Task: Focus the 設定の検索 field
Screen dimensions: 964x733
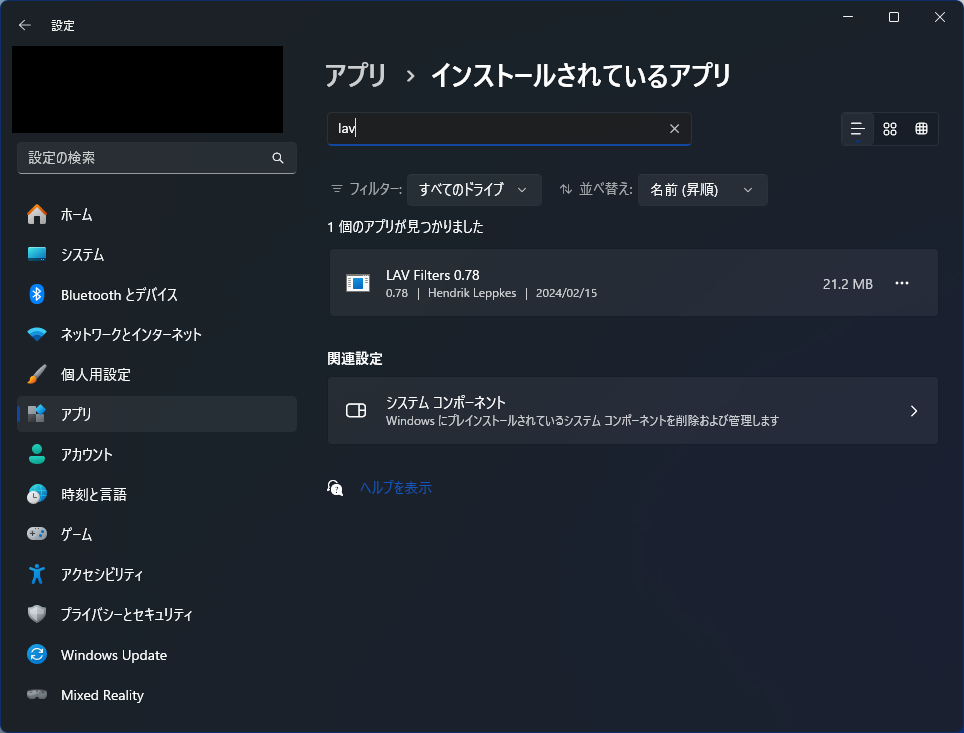Action: (x=157, y=158)
